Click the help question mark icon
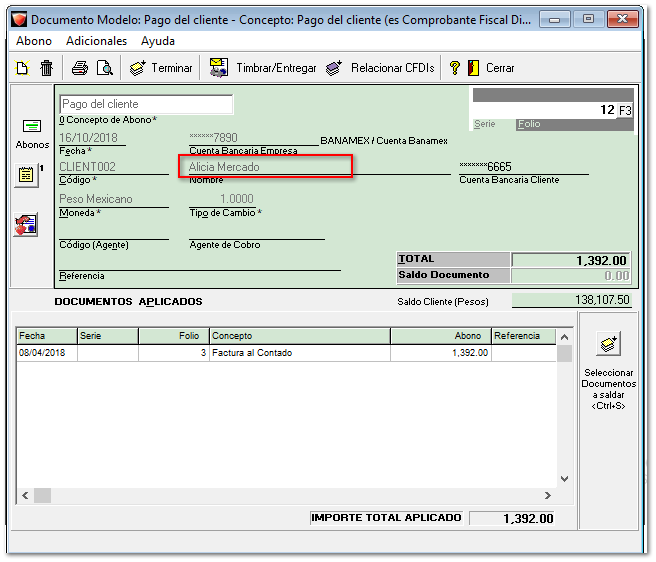656x562 pixels. click(x=454, y=68)
